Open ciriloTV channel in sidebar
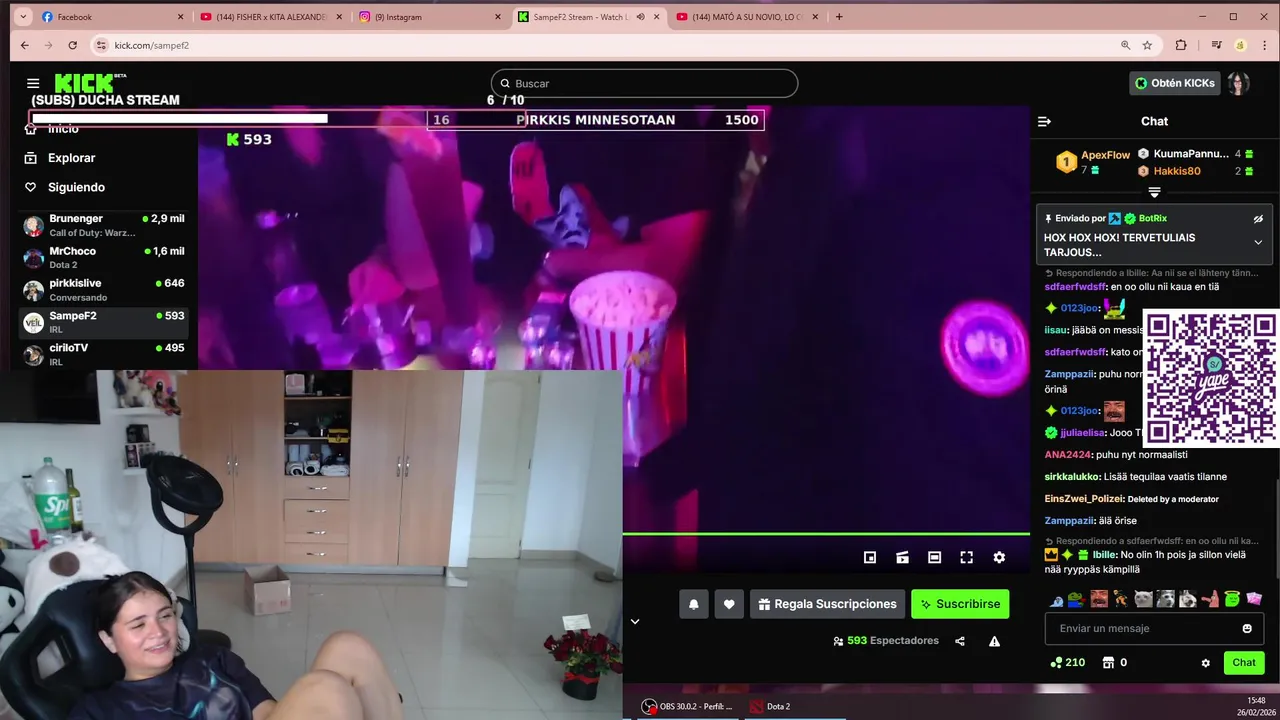The image size is (1280, 720). coord(104,354)
